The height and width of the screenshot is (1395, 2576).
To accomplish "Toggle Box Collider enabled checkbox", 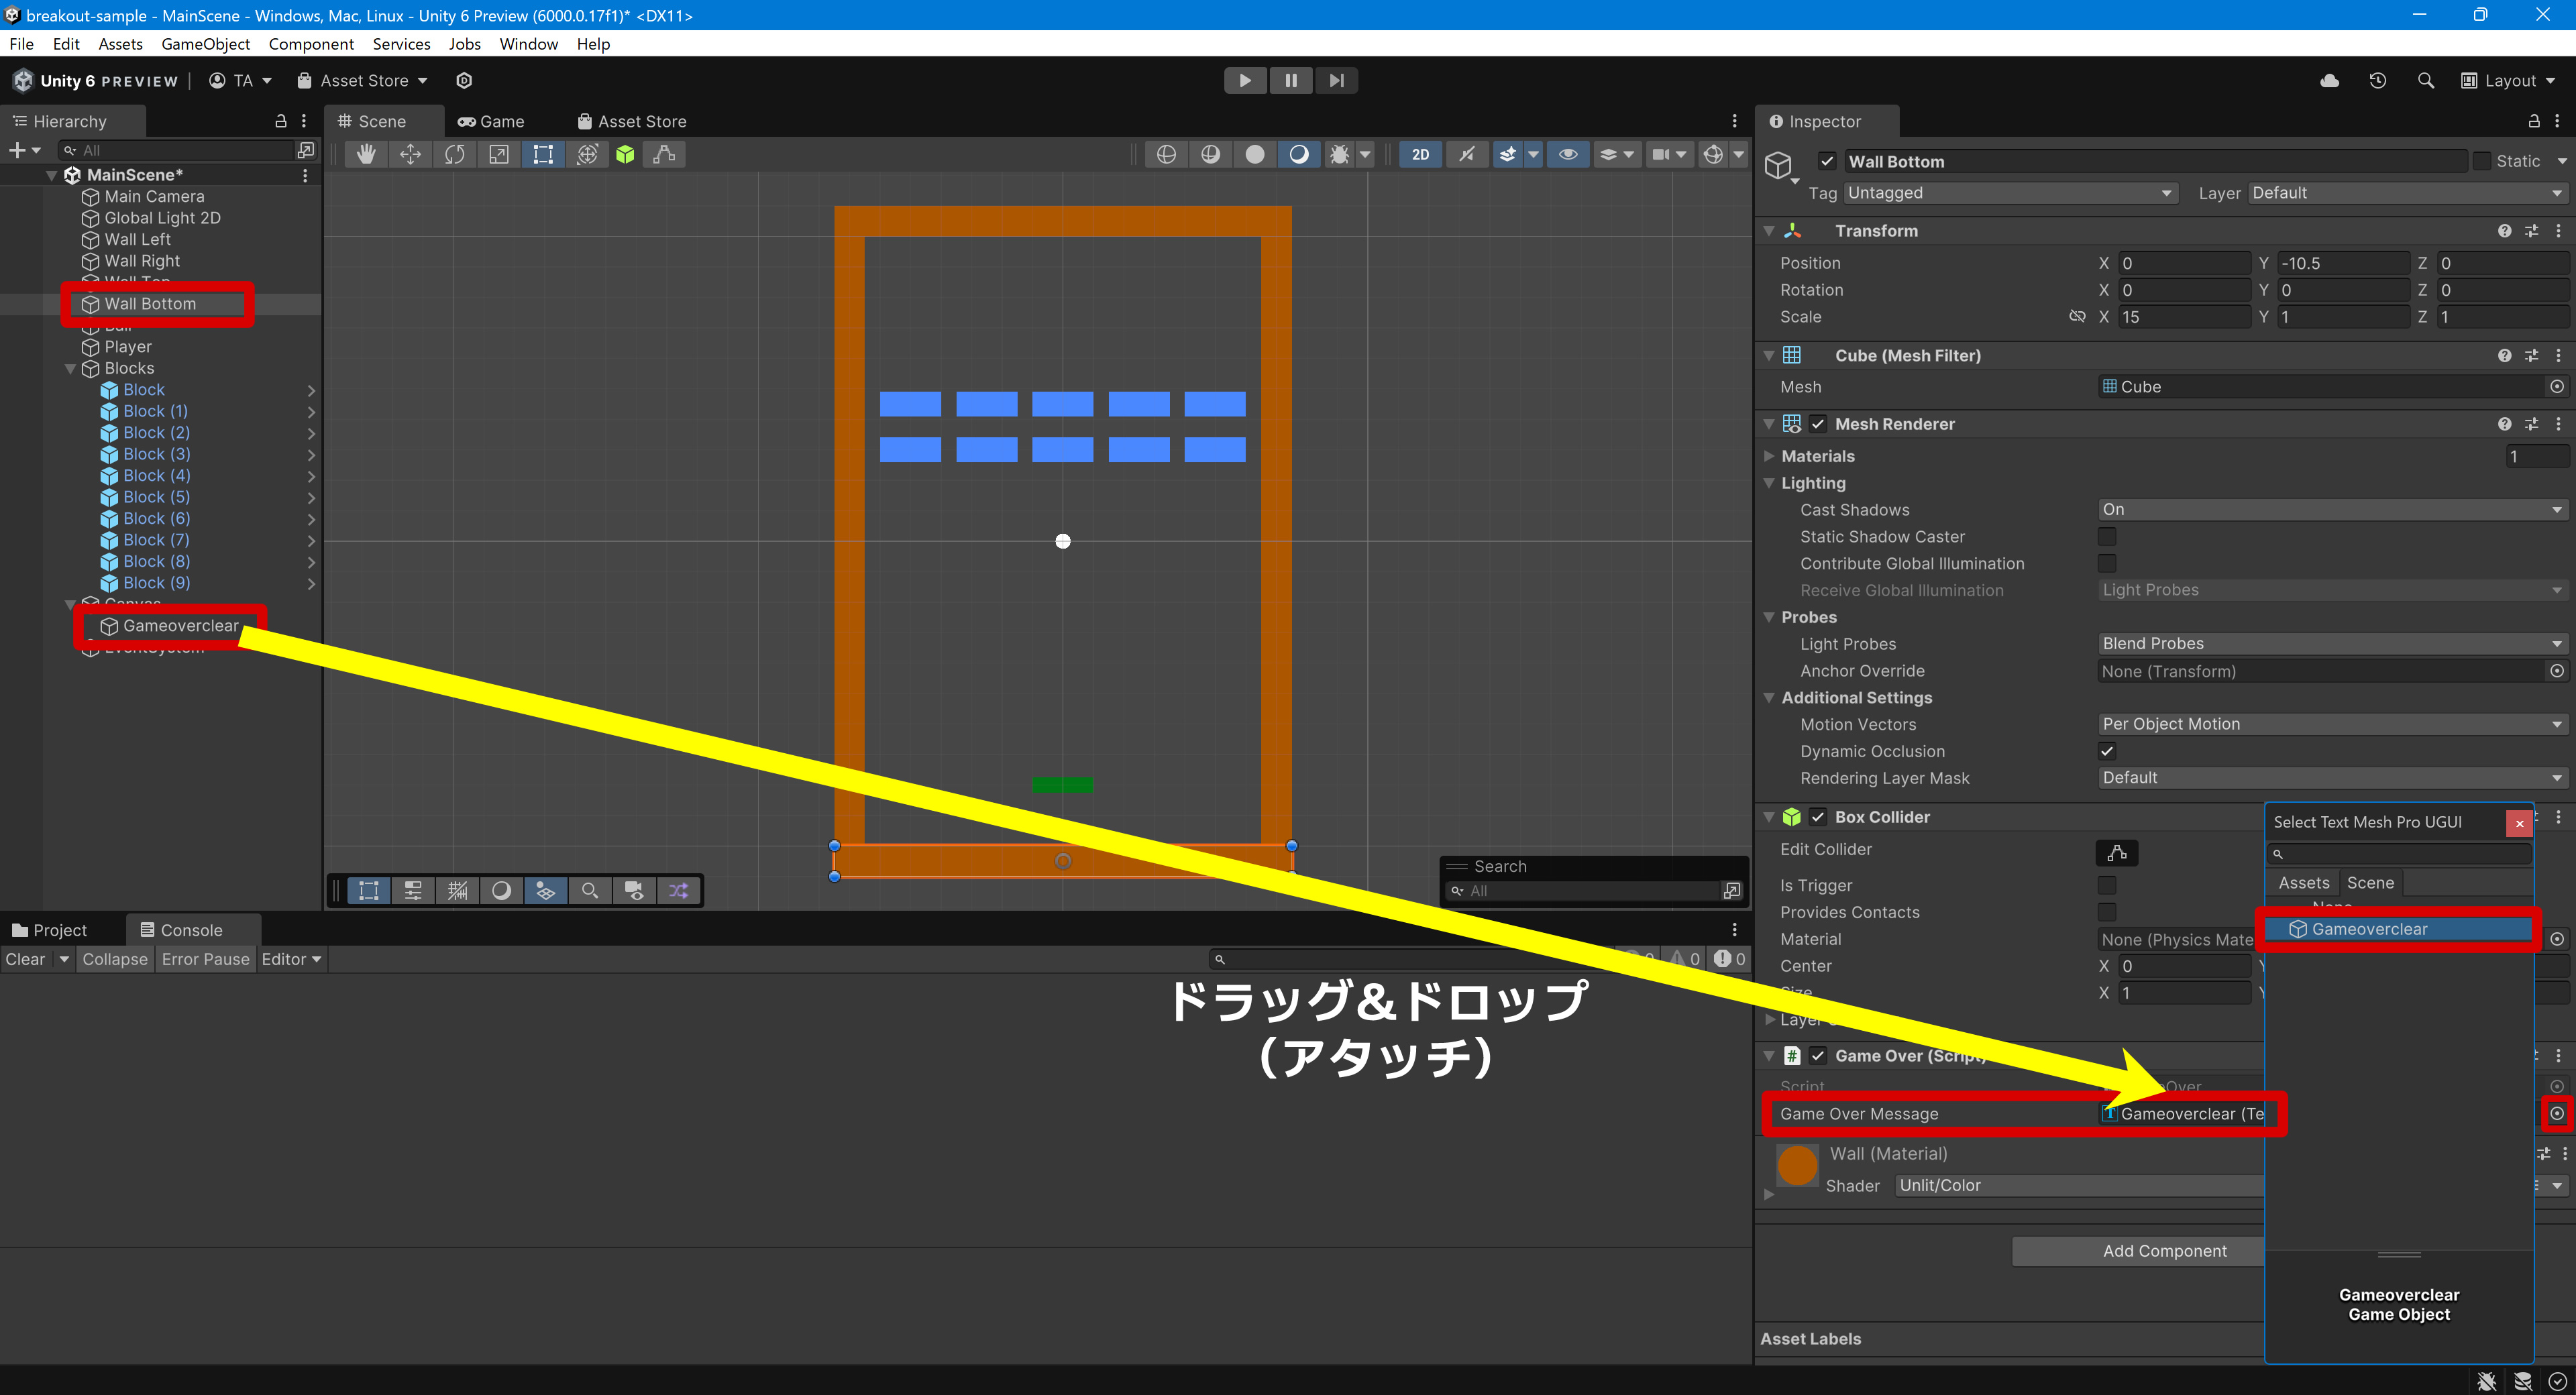I will [1818, 817].
